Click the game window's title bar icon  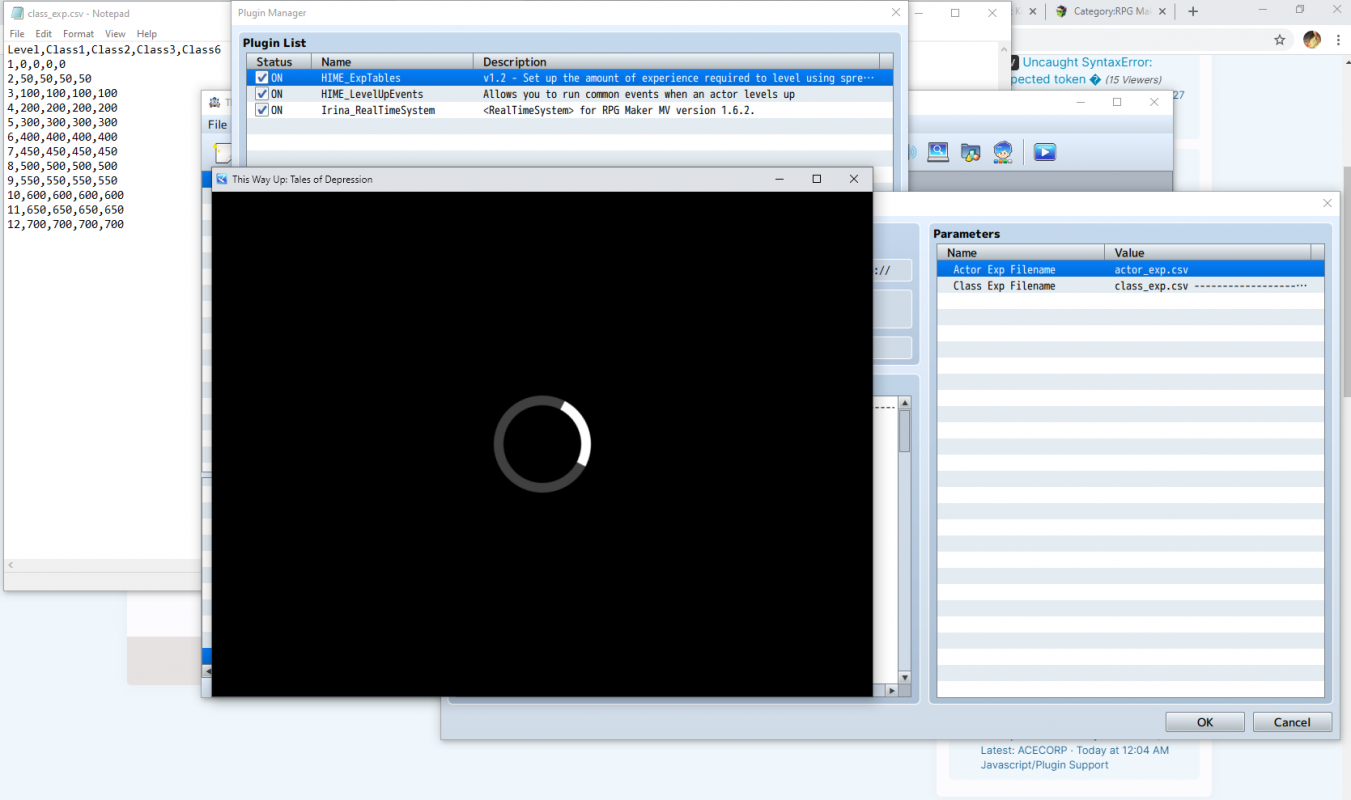221,179
